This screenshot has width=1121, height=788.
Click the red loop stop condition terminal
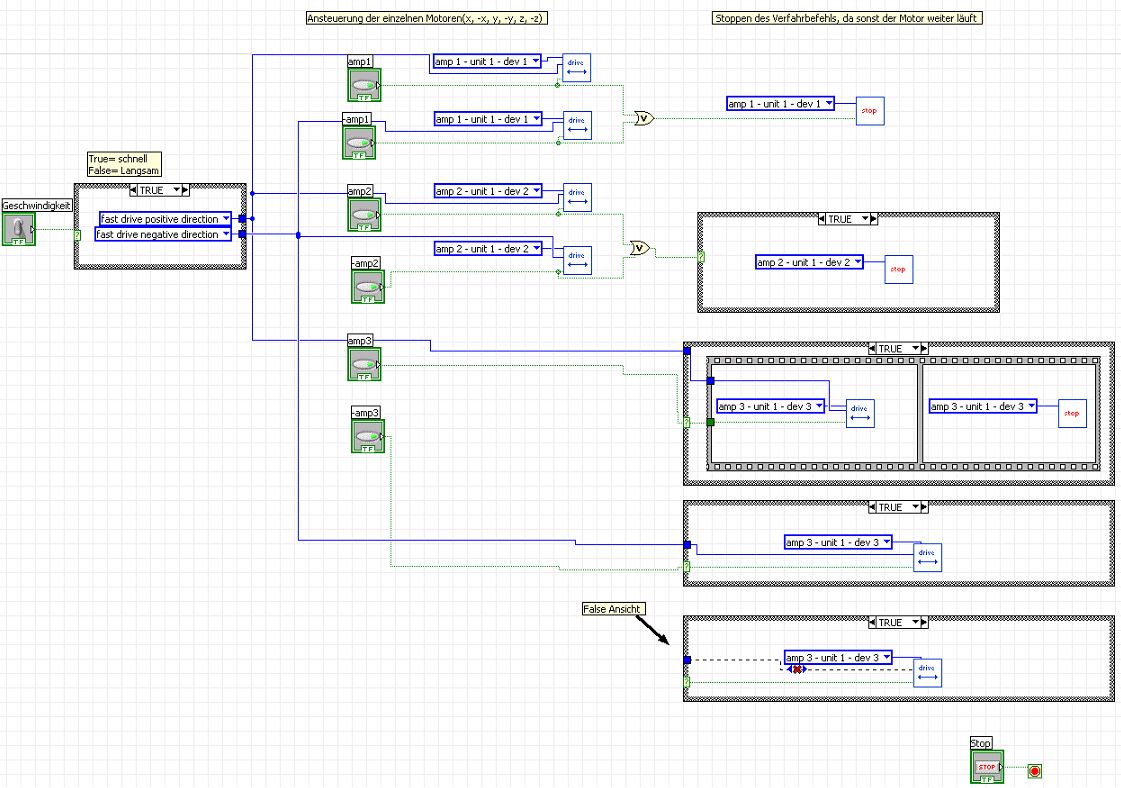(x=1034, y=771)
